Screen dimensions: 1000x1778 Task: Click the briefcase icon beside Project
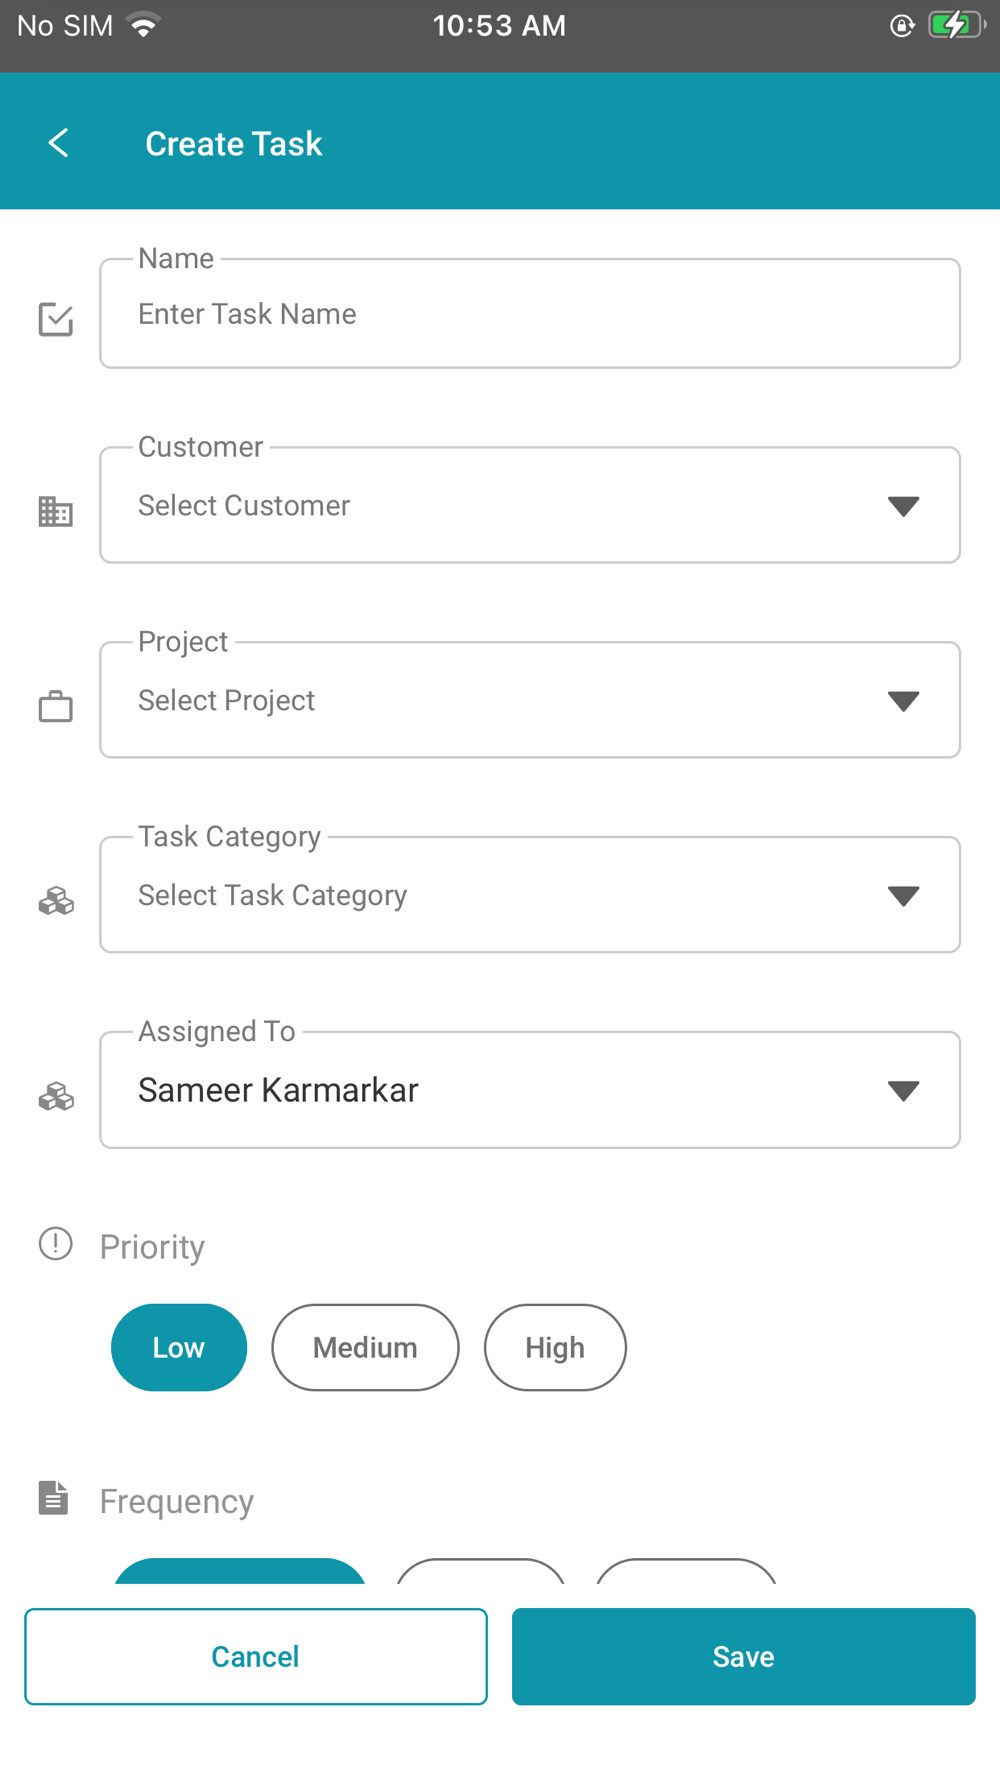(56, 707)
